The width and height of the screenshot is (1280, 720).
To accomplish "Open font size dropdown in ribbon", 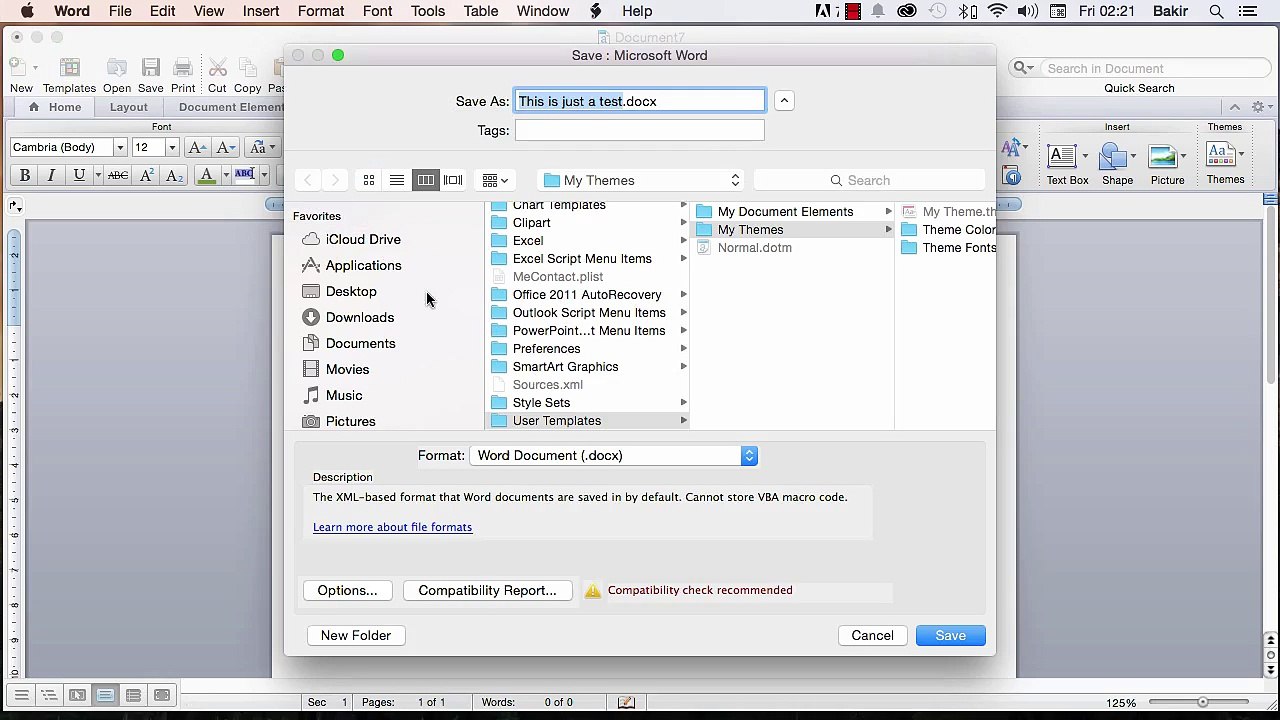I will pos(172,147).
